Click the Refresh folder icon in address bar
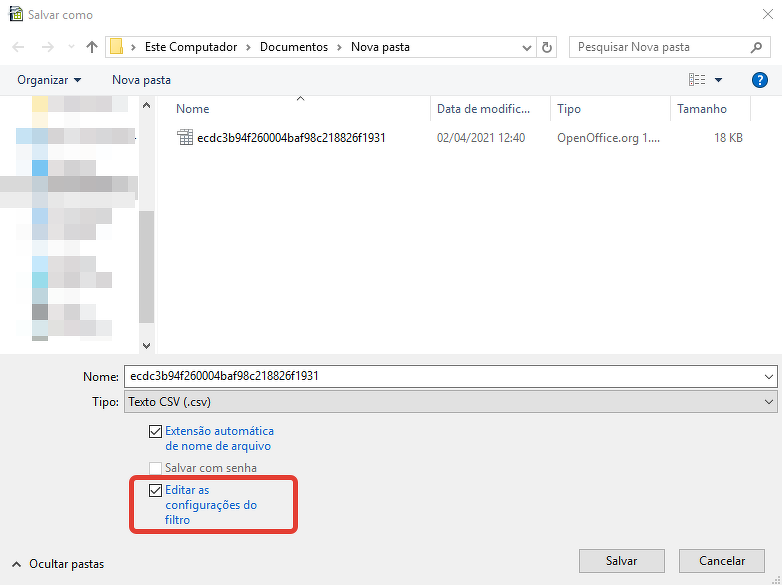This screenshot has width=782, height=585. click(x=547, y=47)
